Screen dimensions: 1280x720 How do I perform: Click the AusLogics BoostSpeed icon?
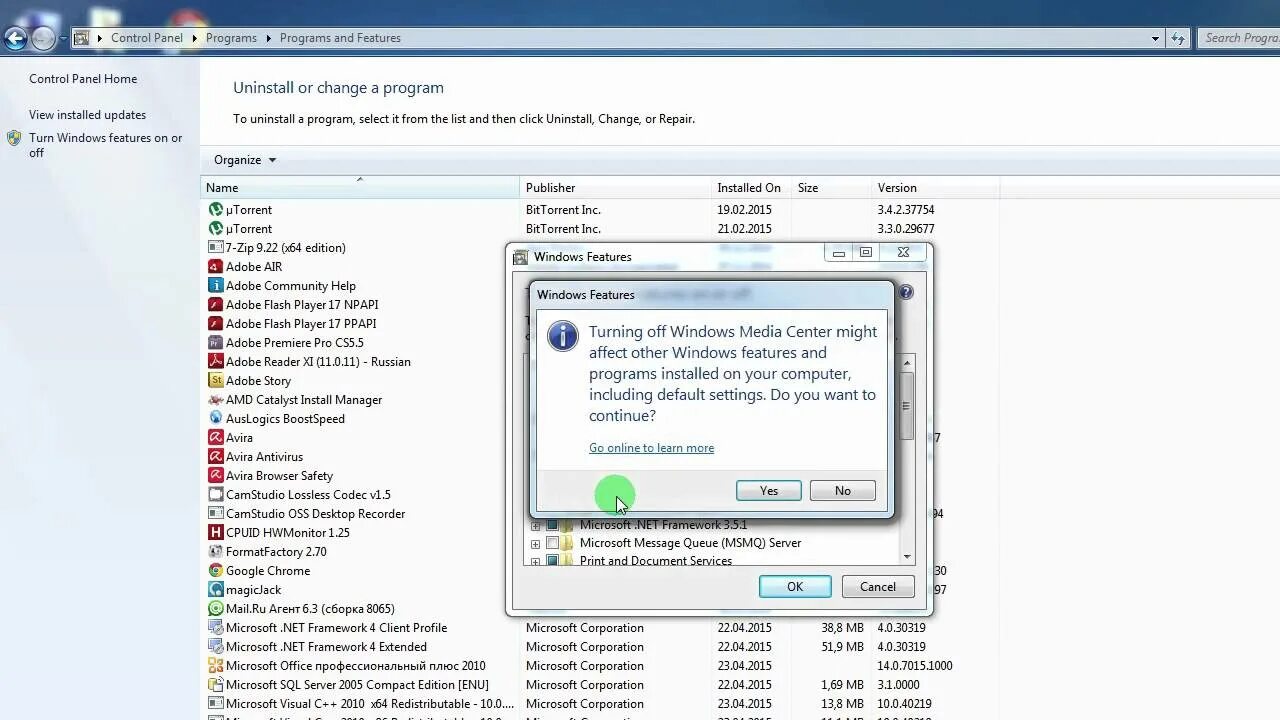coord(215,419)
